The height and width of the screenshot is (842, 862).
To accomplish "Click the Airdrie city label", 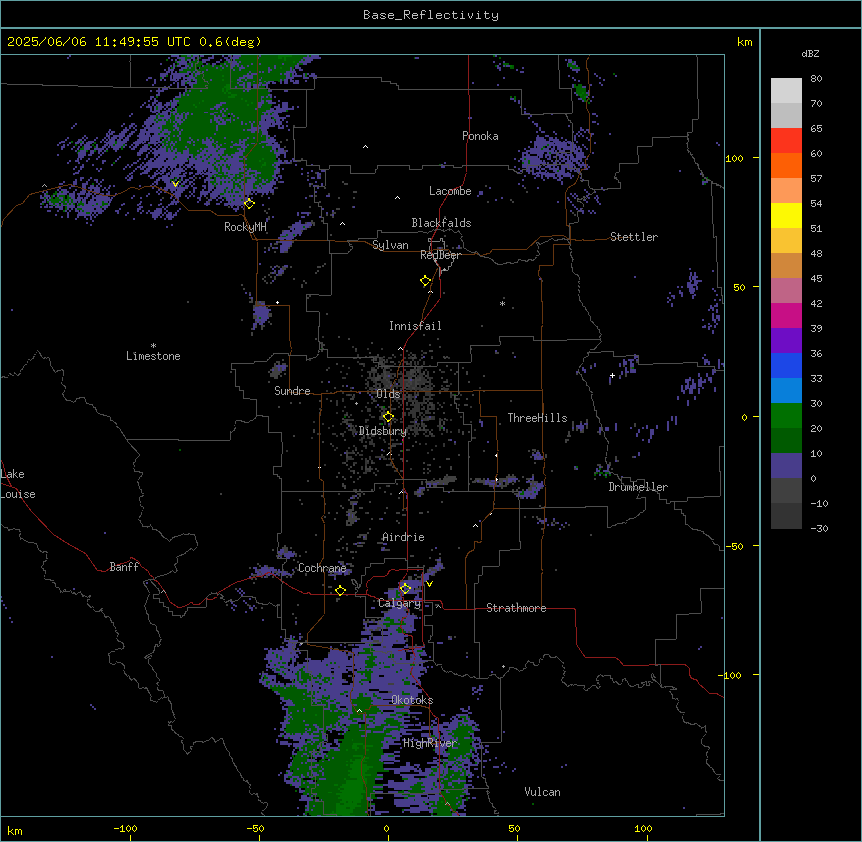I will (403, 537).
